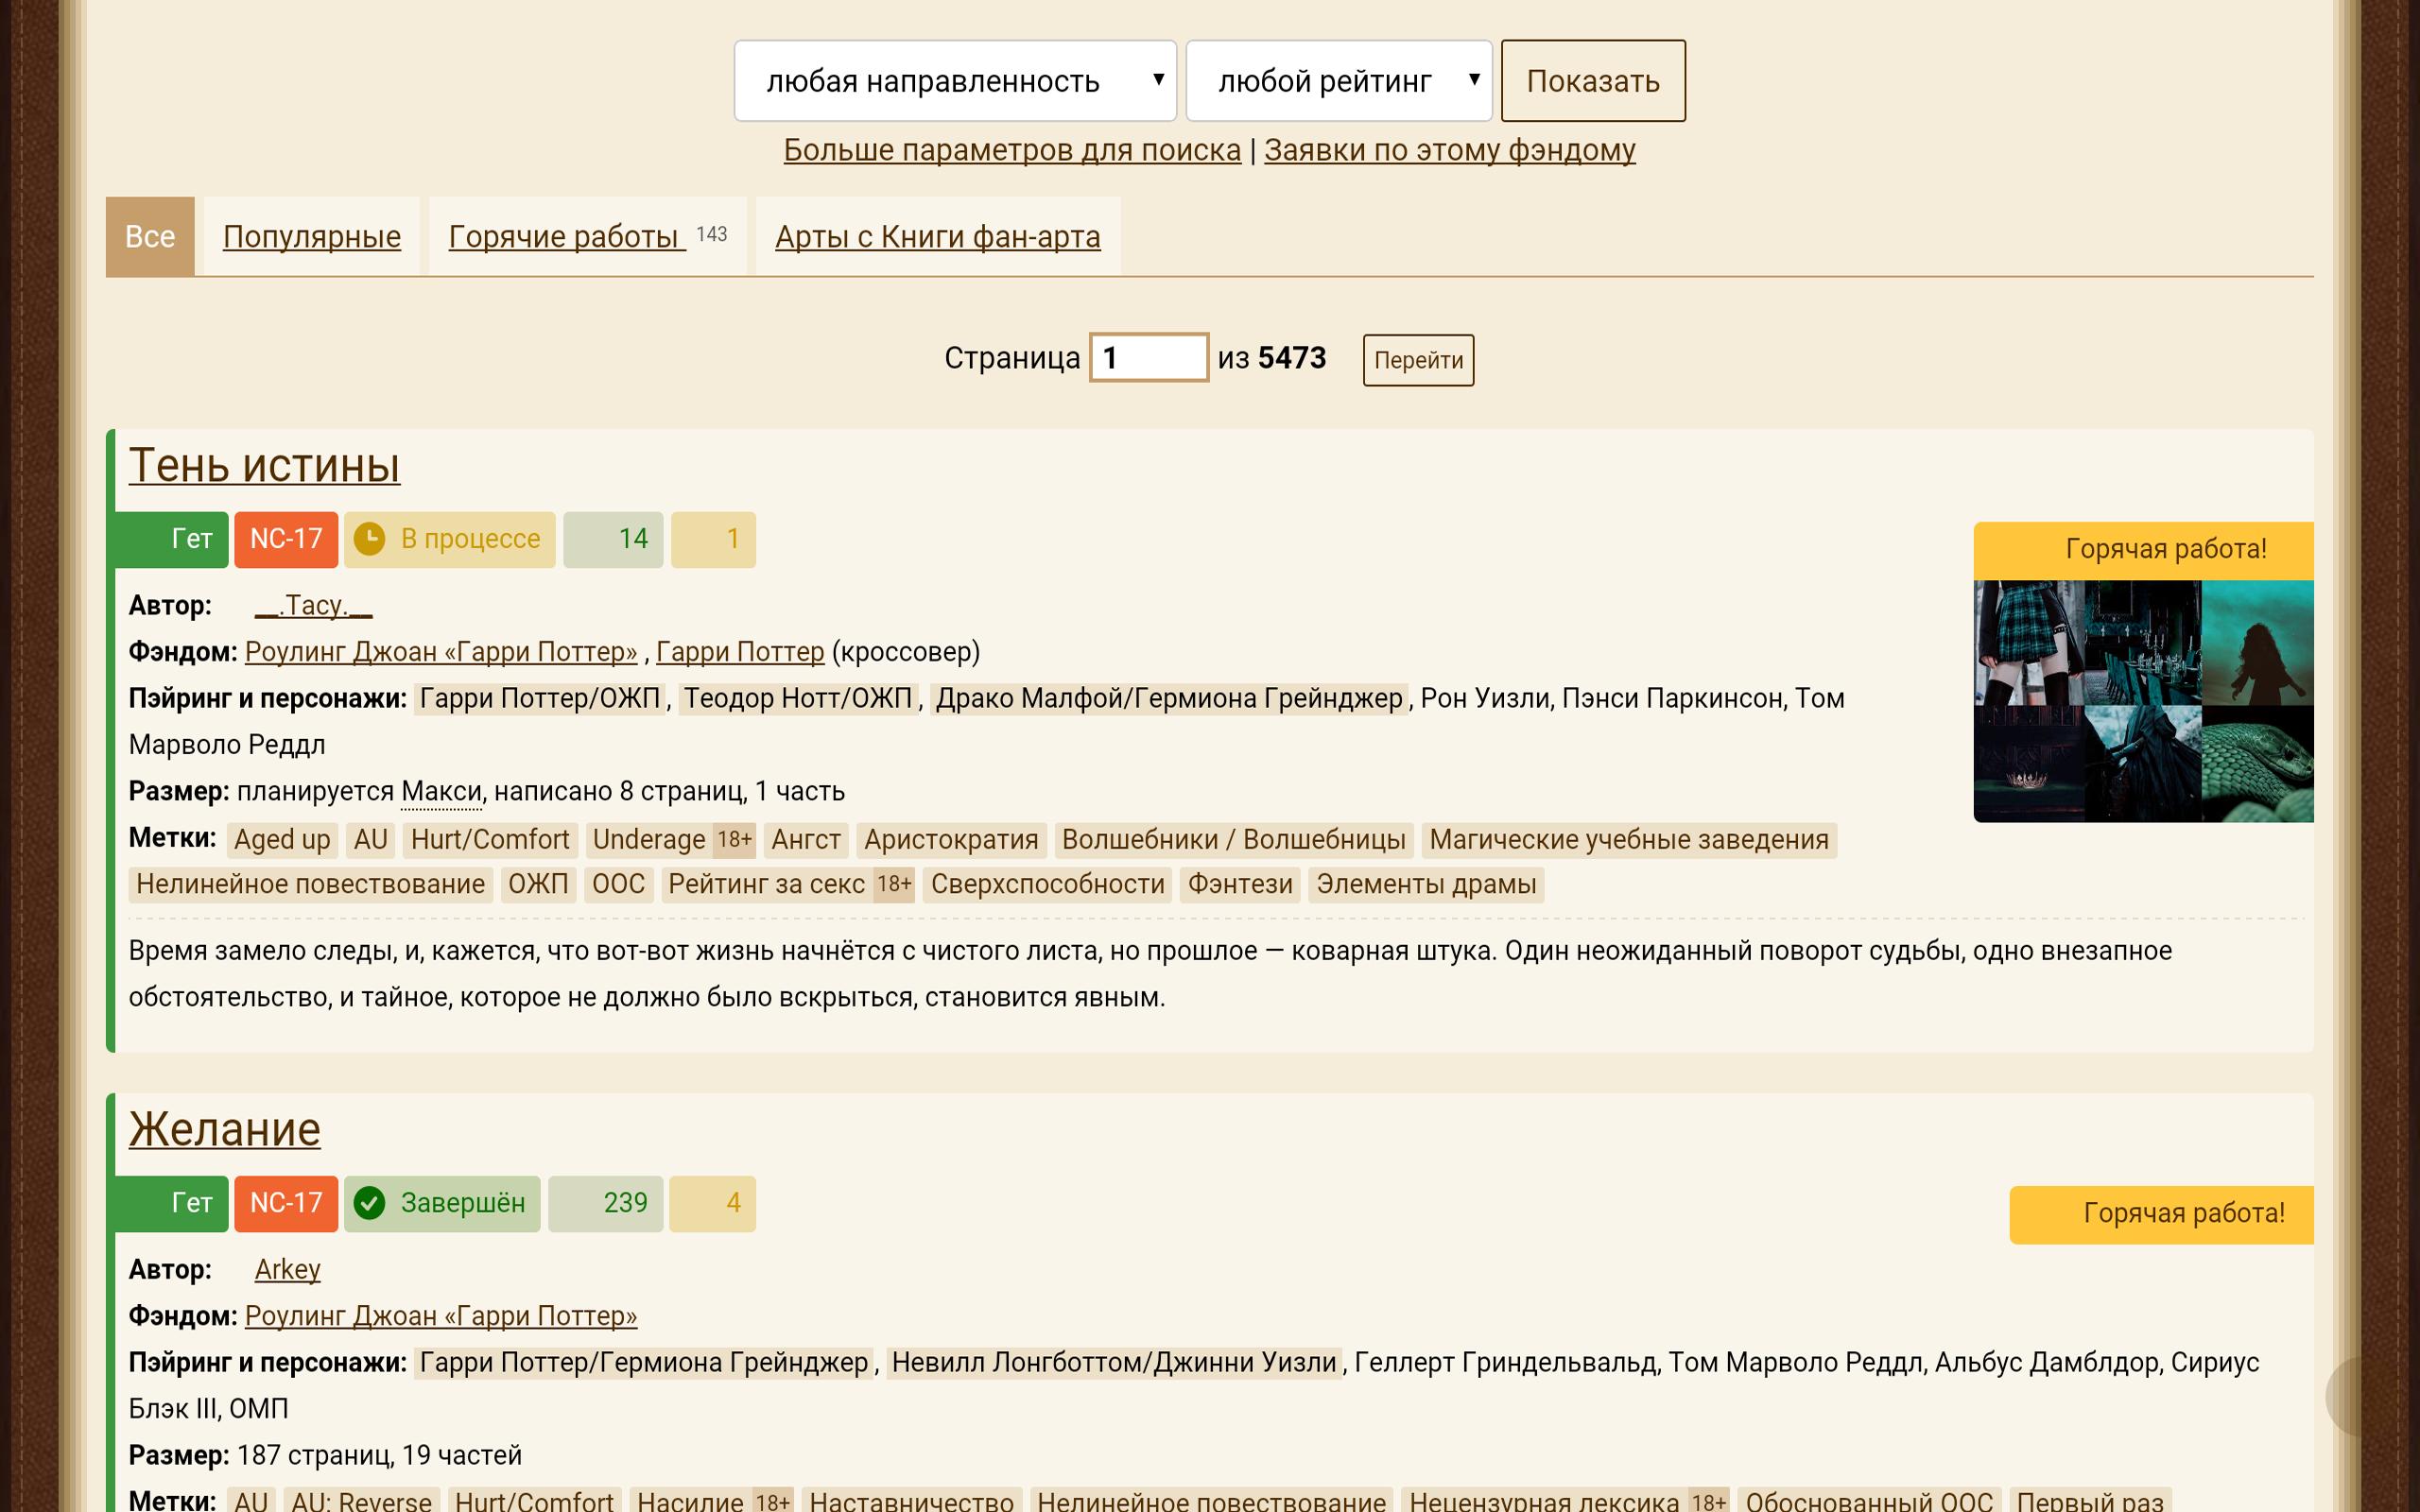Switch to 'Популярные' tab

308,237
